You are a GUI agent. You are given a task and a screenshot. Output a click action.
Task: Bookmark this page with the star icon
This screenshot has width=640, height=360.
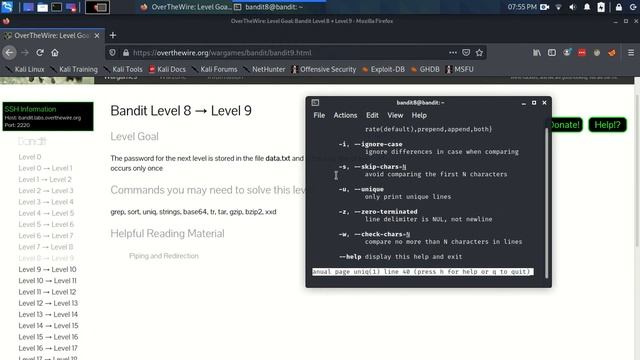pyautogui.click(x=479, y=53)
